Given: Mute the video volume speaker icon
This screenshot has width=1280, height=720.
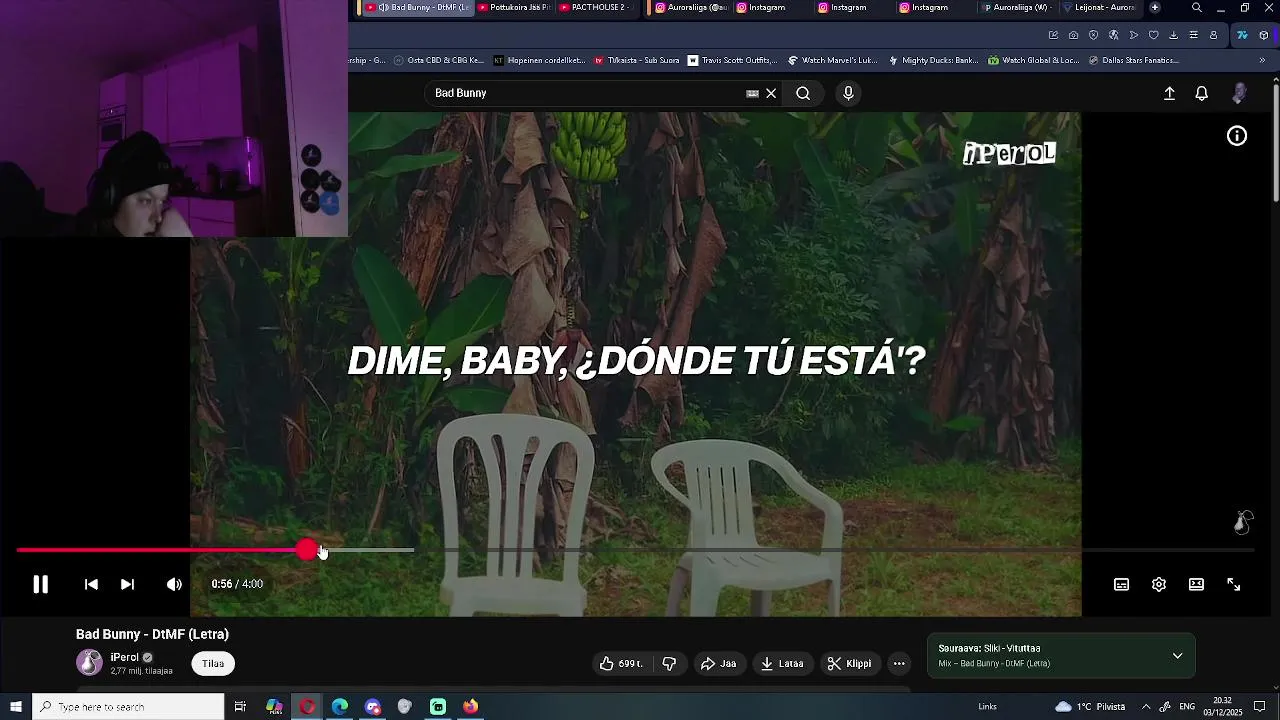Looking at the screenshot, I should pos(174,584).
